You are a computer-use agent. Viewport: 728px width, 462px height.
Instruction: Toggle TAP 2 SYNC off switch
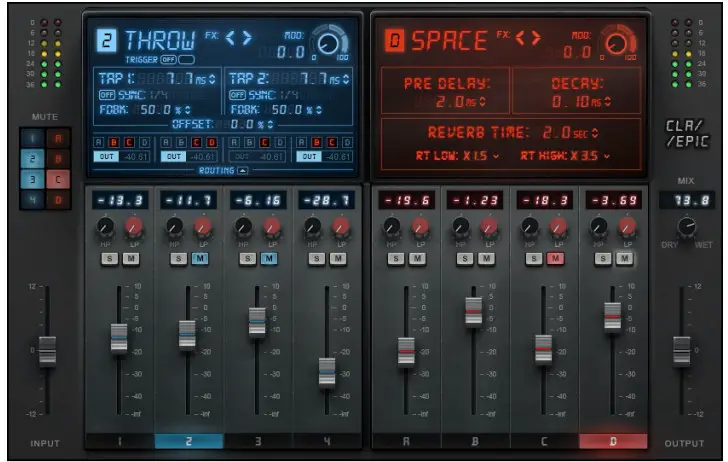(x=237, y=95)
